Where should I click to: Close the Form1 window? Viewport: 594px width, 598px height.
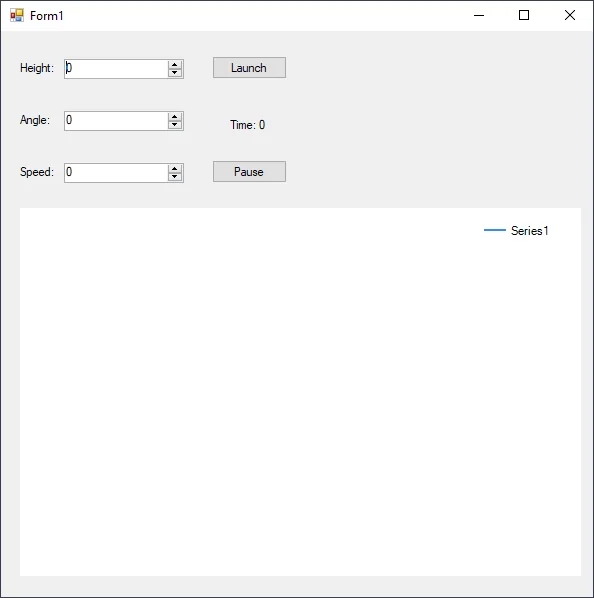pyautogui.click(x=570, y=15)
